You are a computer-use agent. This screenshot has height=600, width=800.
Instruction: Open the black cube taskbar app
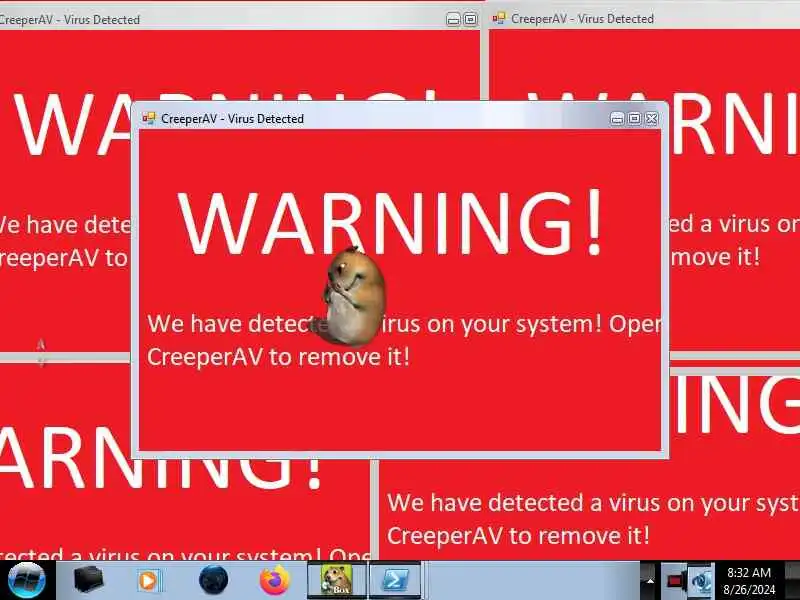coord(88,580)
